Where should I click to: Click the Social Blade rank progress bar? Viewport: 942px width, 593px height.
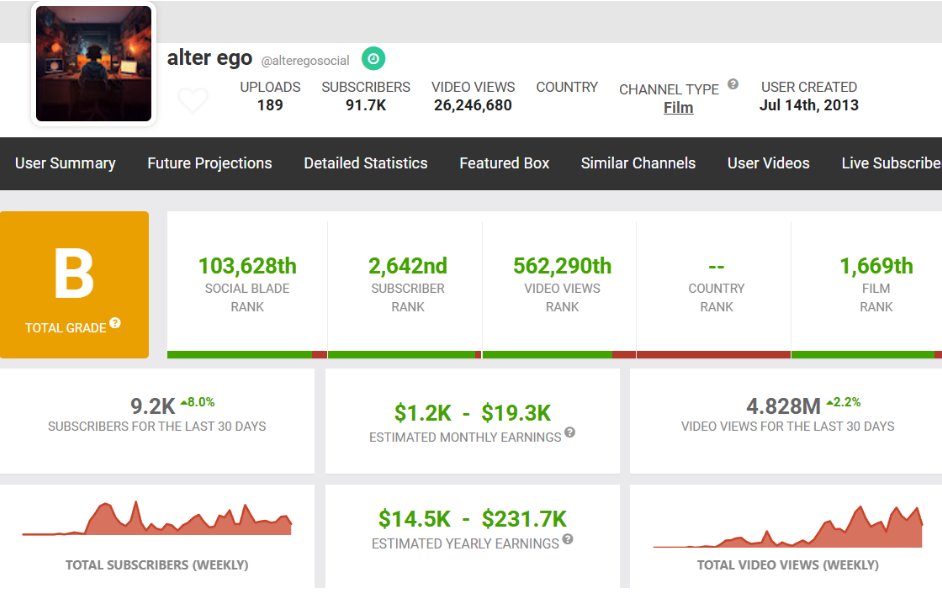[x=247, y=354]
